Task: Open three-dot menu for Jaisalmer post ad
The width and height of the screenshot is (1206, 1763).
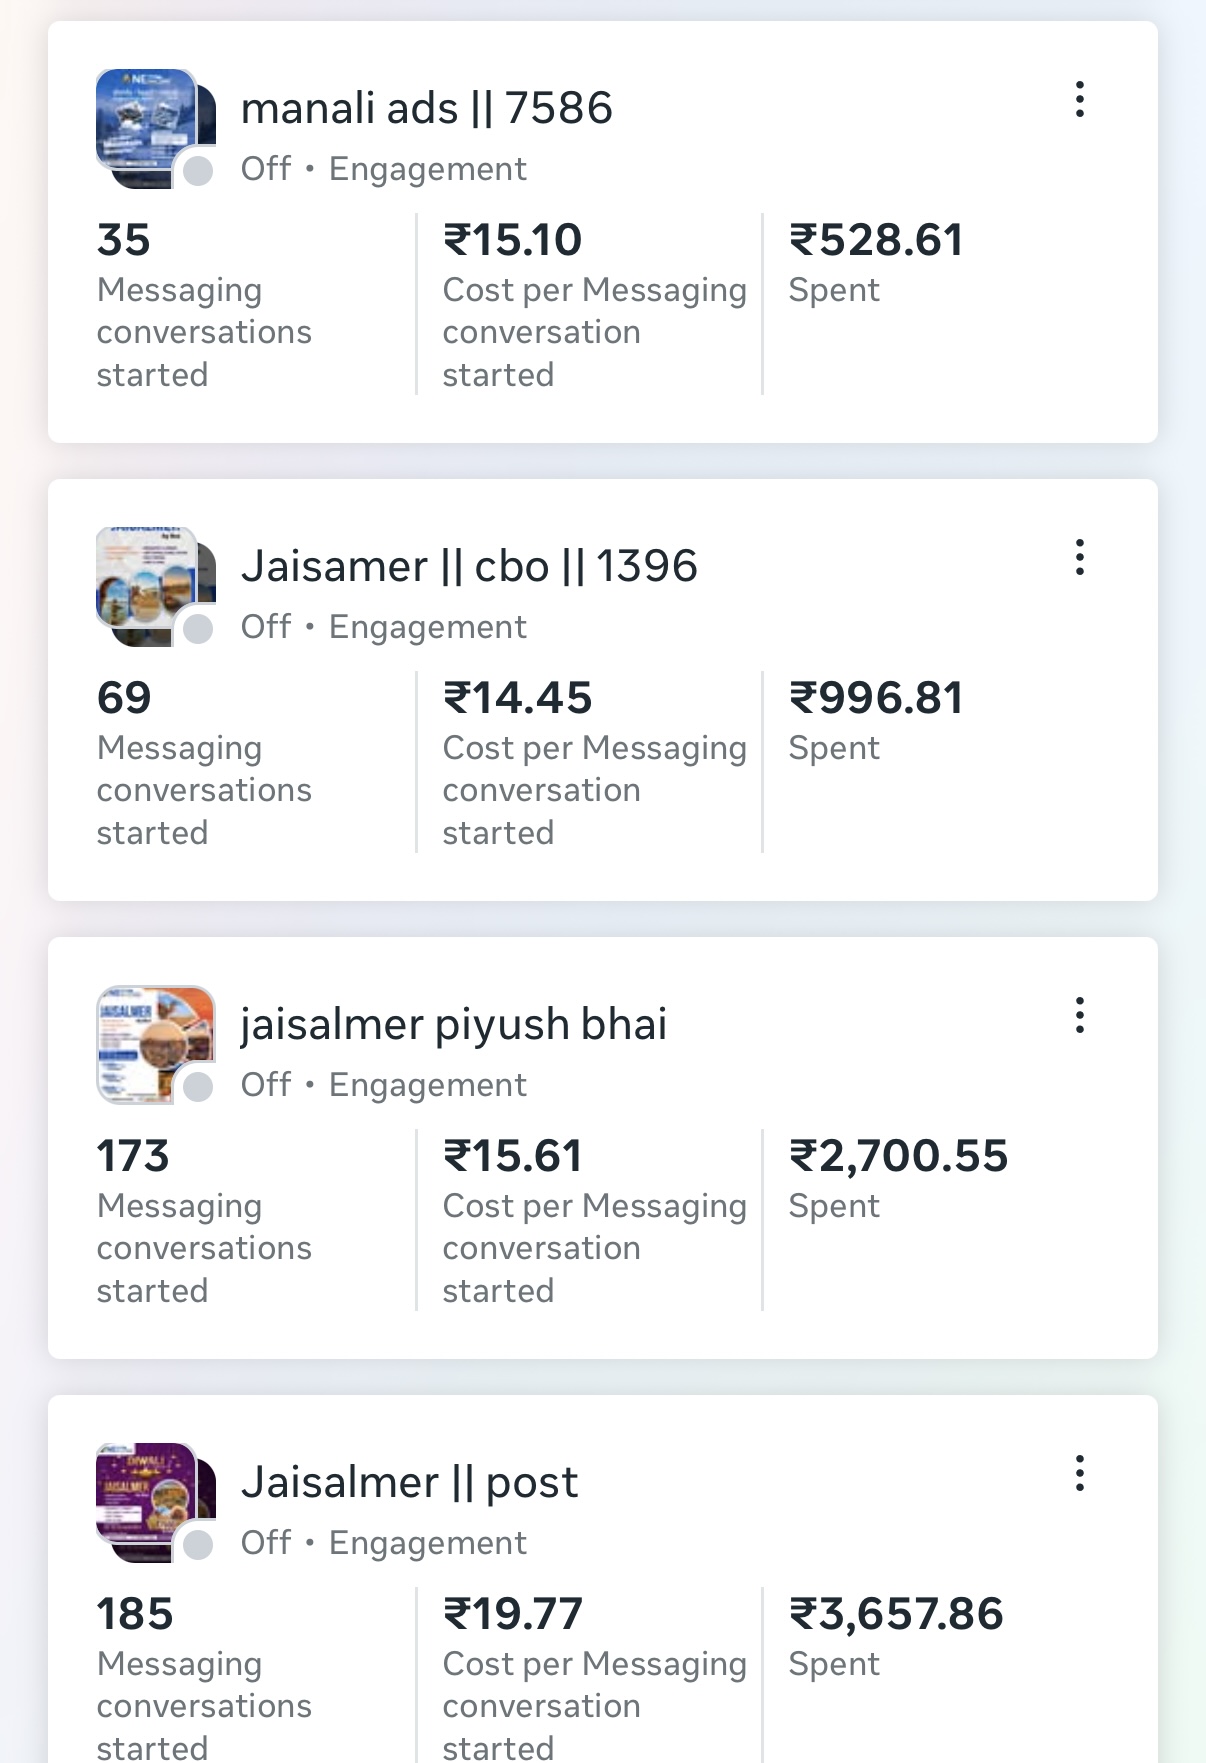Action: [1080, 1474]
